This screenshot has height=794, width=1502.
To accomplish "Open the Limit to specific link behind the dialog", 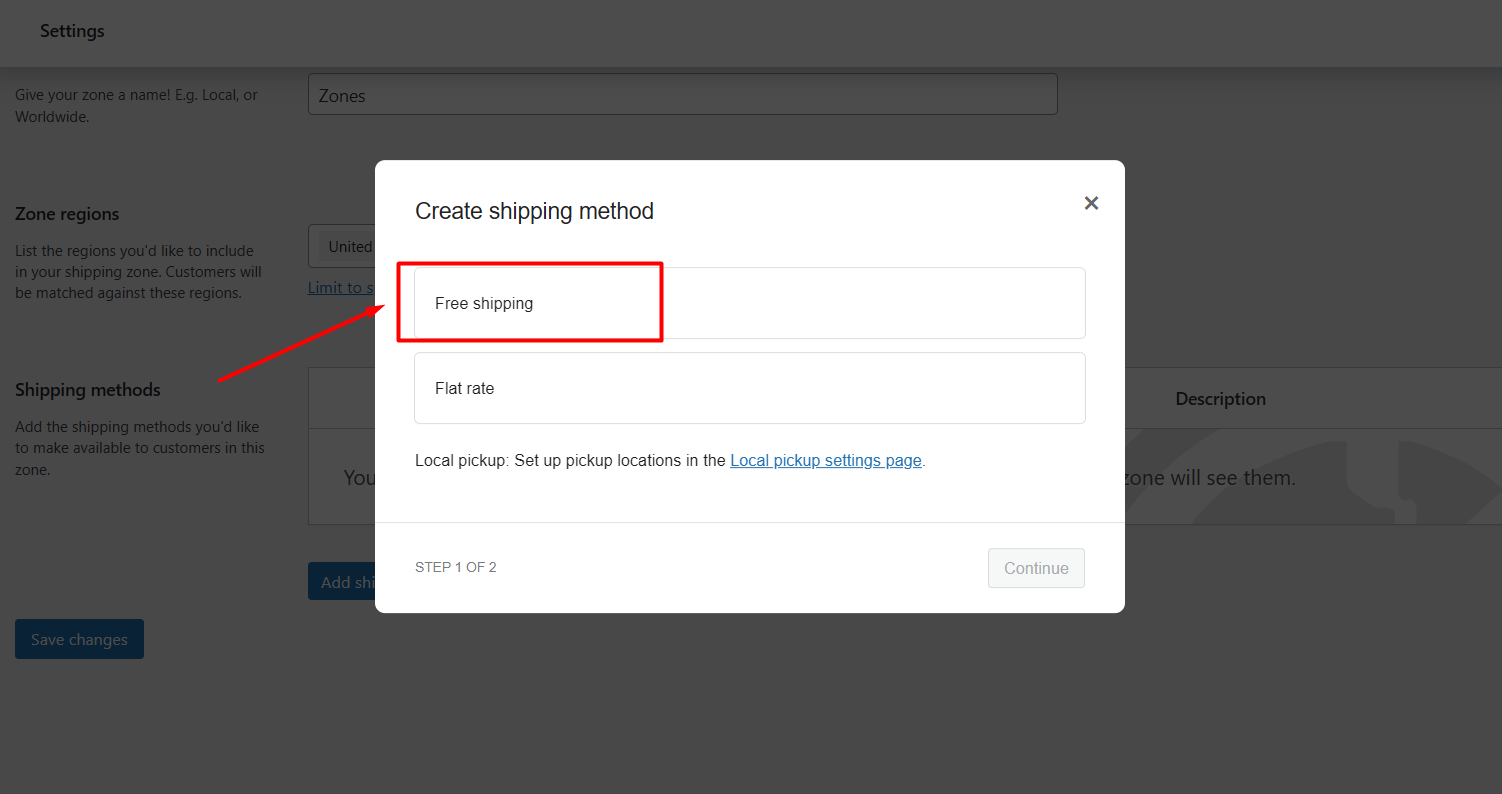I will coord(341,288).
